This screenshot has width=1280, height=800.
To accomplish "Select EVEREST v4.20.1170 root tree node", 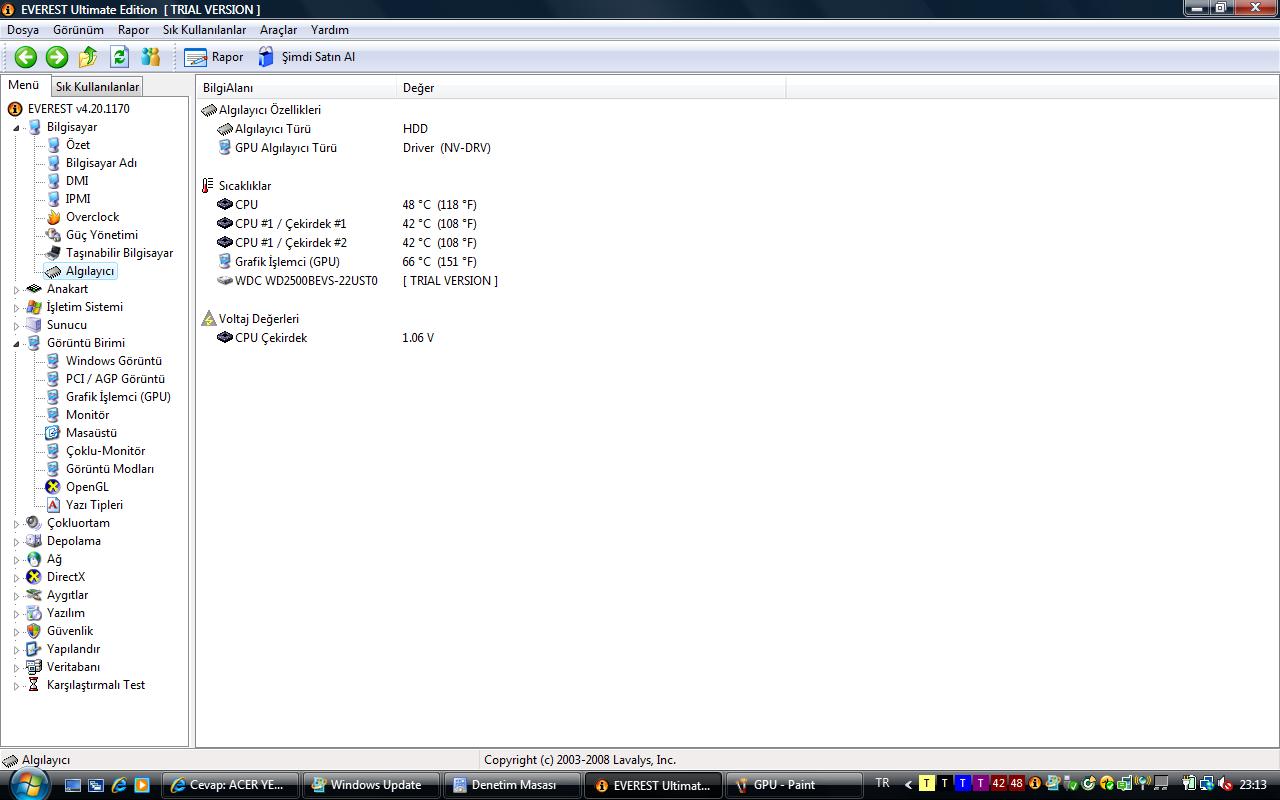I will [78, 109].
